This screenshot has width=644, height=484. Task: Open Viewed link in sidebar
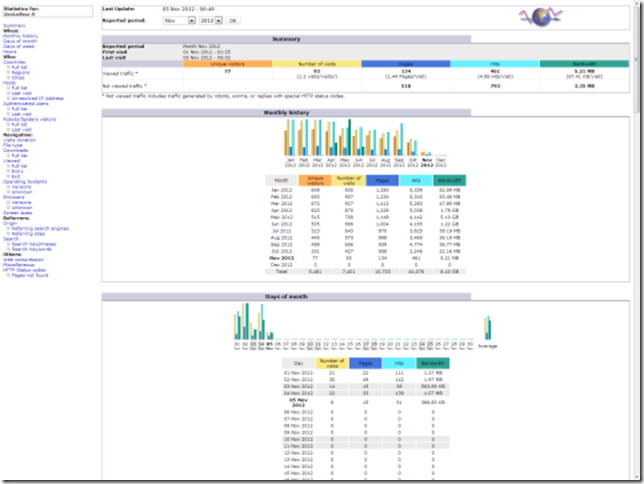click(x=11, y=161)
